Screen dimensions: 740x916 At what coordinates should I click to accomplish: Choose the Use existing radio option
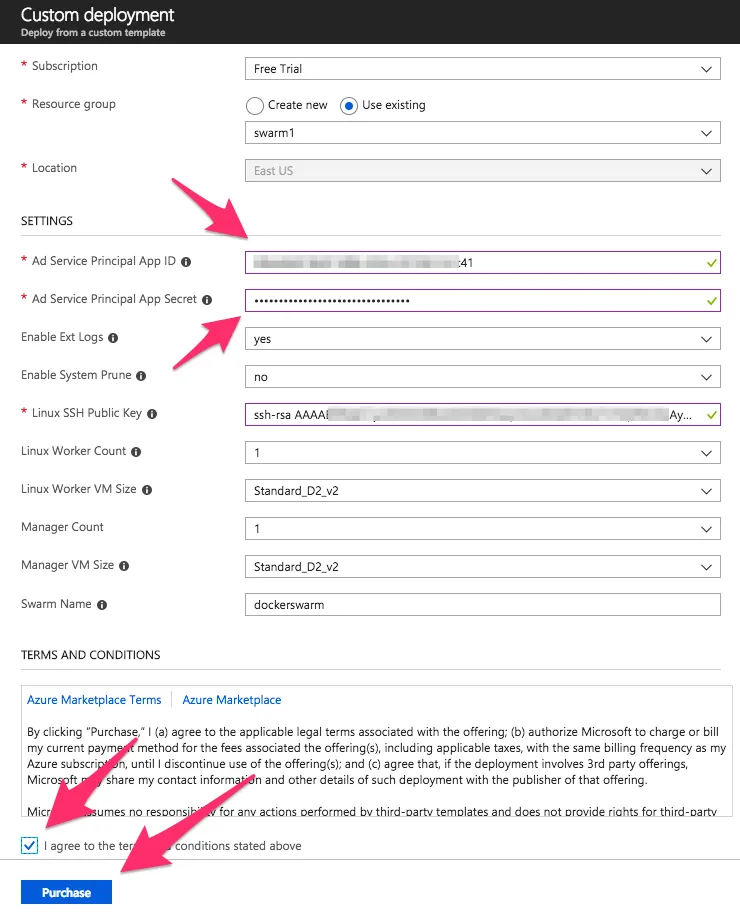349,106
